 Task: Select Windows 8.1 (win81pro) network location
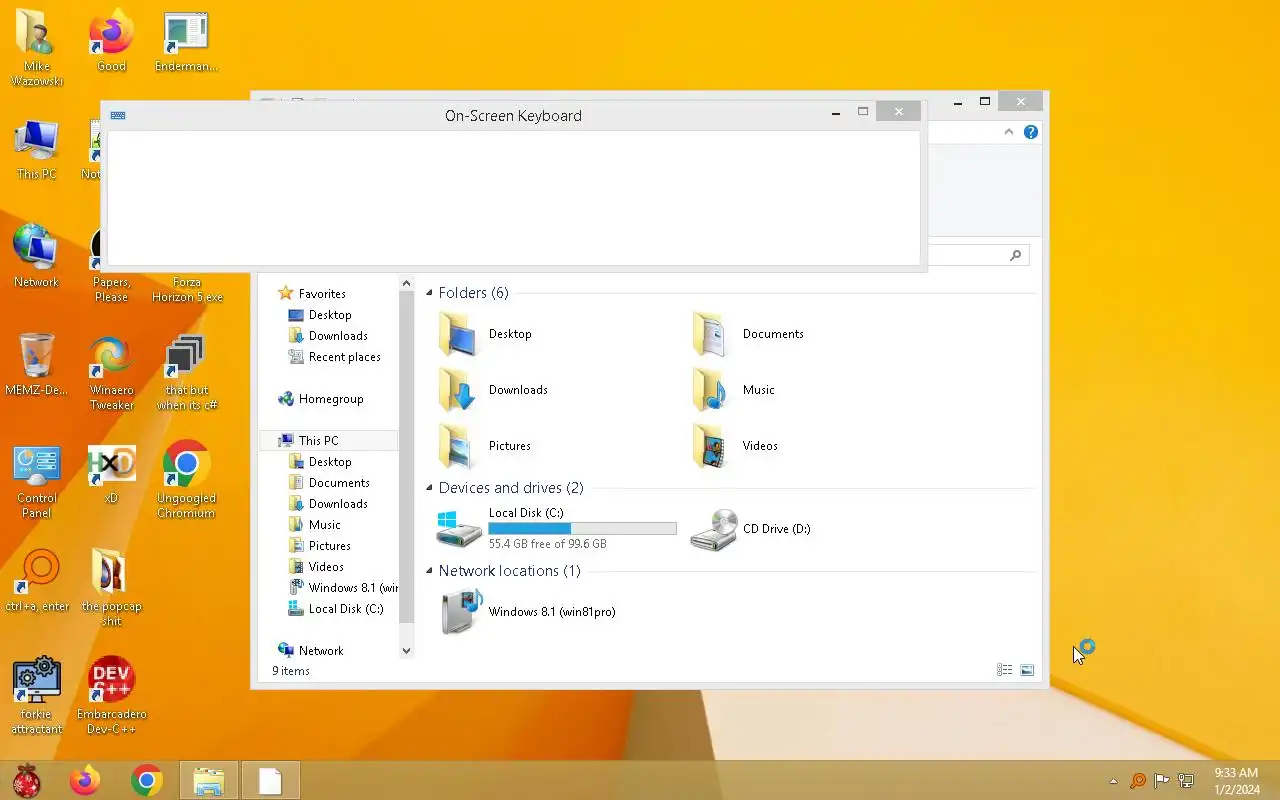pyautogui.click(x=529, y=612)
